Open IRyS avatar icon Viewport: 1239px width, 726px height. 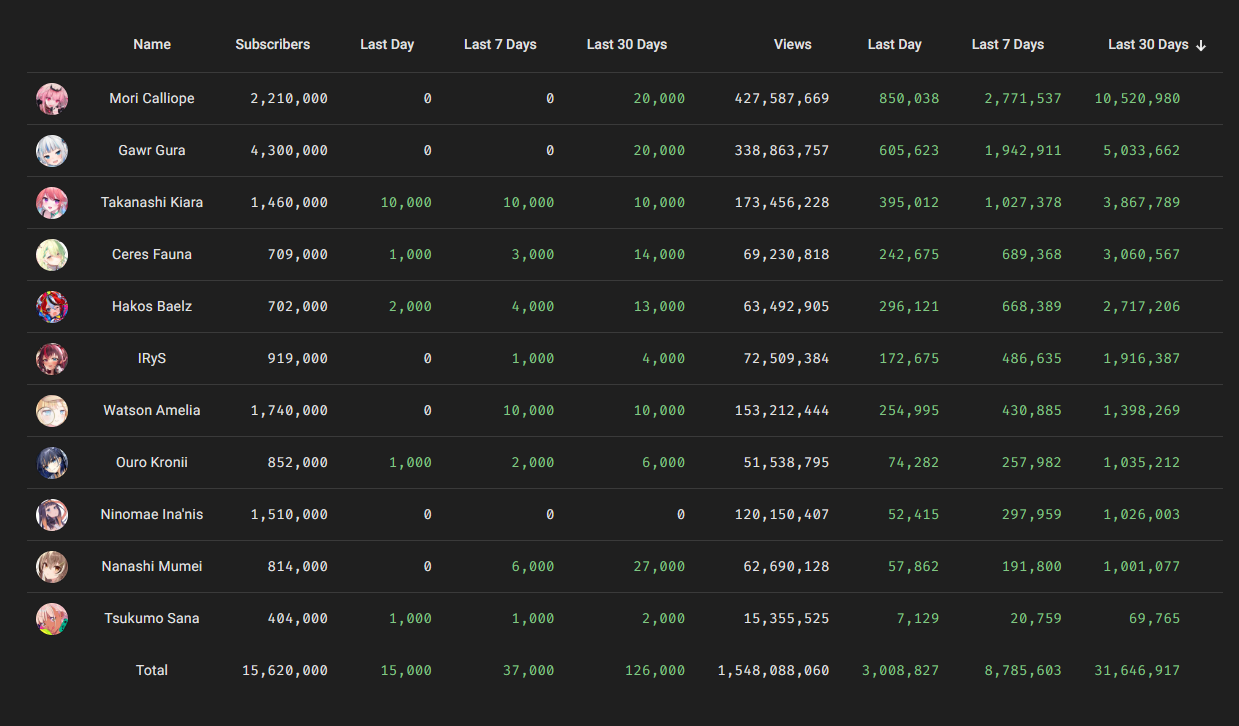[x=52, y=359]
